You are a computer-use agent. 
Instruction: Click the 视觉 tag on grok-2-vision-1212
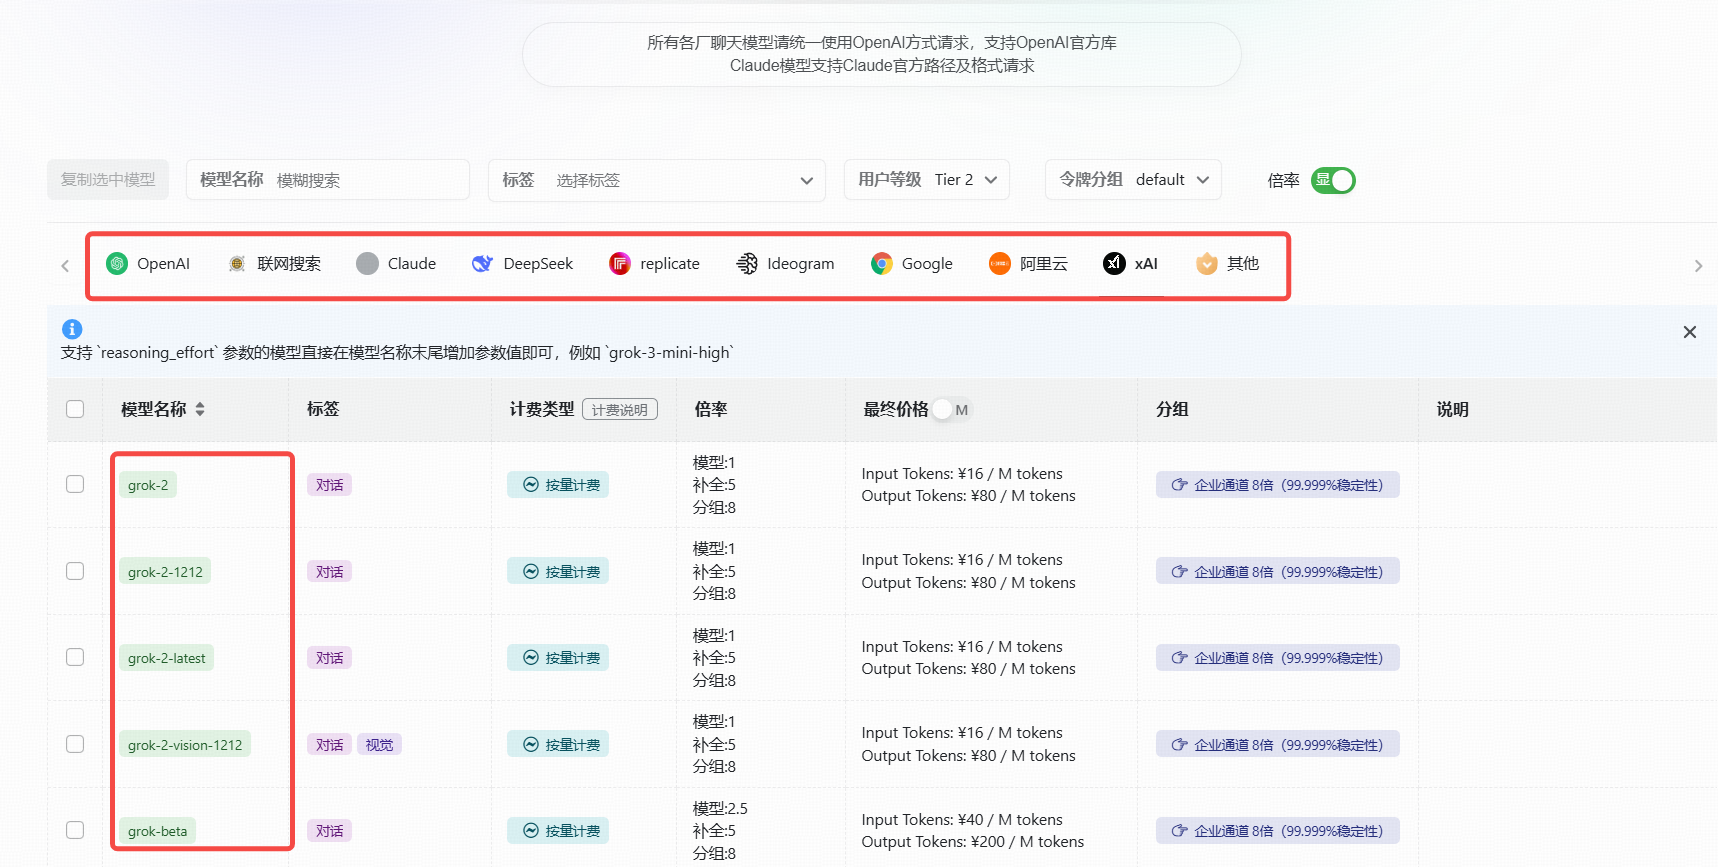(x=380, y=745)
